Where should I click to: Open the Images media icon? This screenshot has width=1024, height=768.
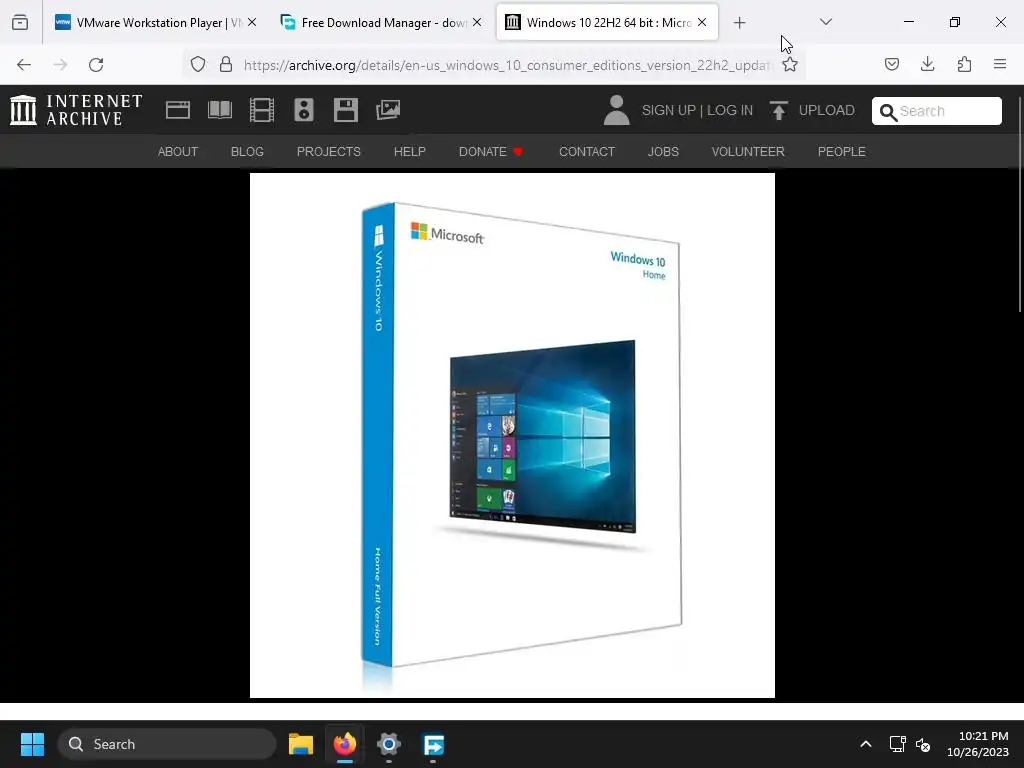(x=388, y=110)
